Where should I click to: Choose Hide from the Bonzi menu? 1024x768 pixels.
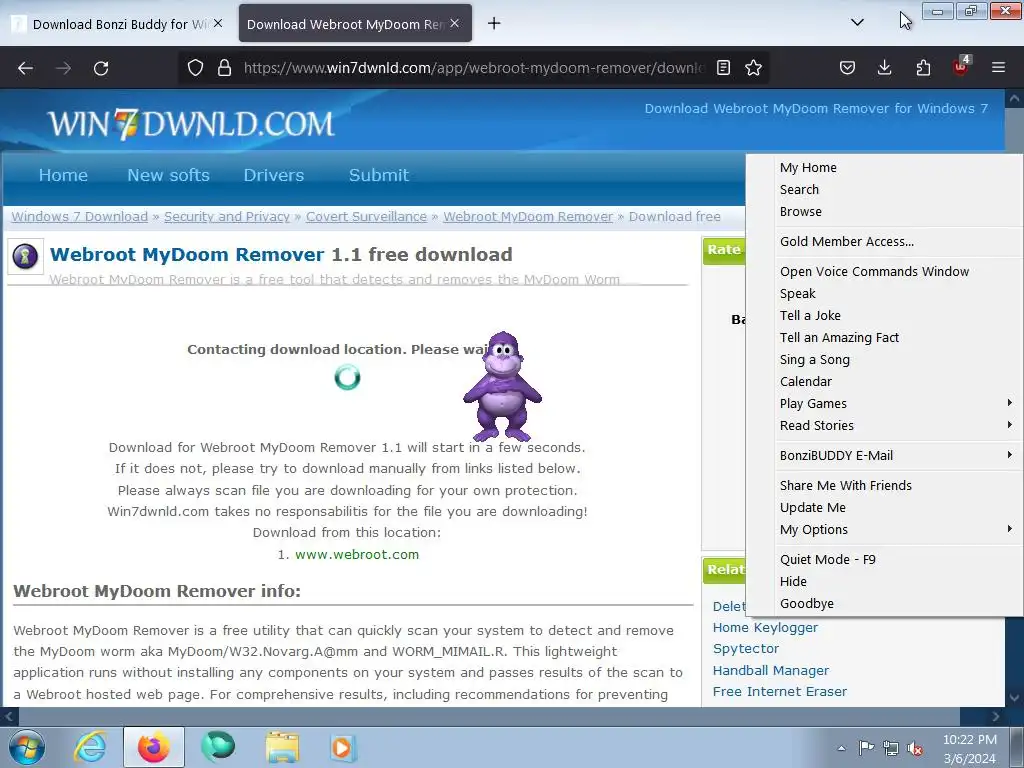point(793,581)
